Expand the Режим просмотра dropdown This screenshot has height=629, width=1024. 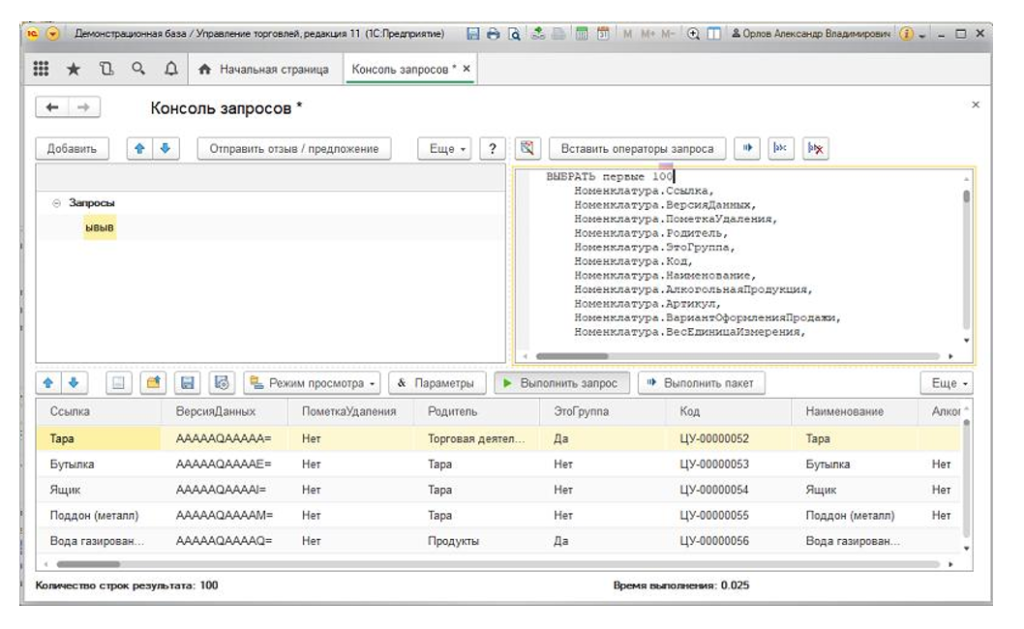313,383
